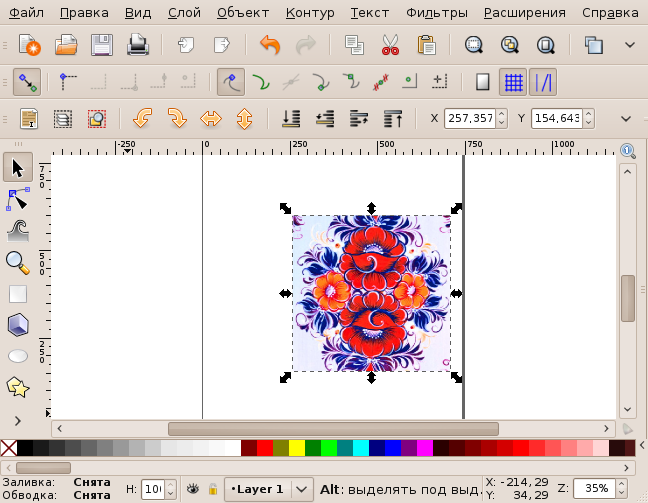
Task: Expand tool controls bar overflow chevron
Action: [626, 119]
